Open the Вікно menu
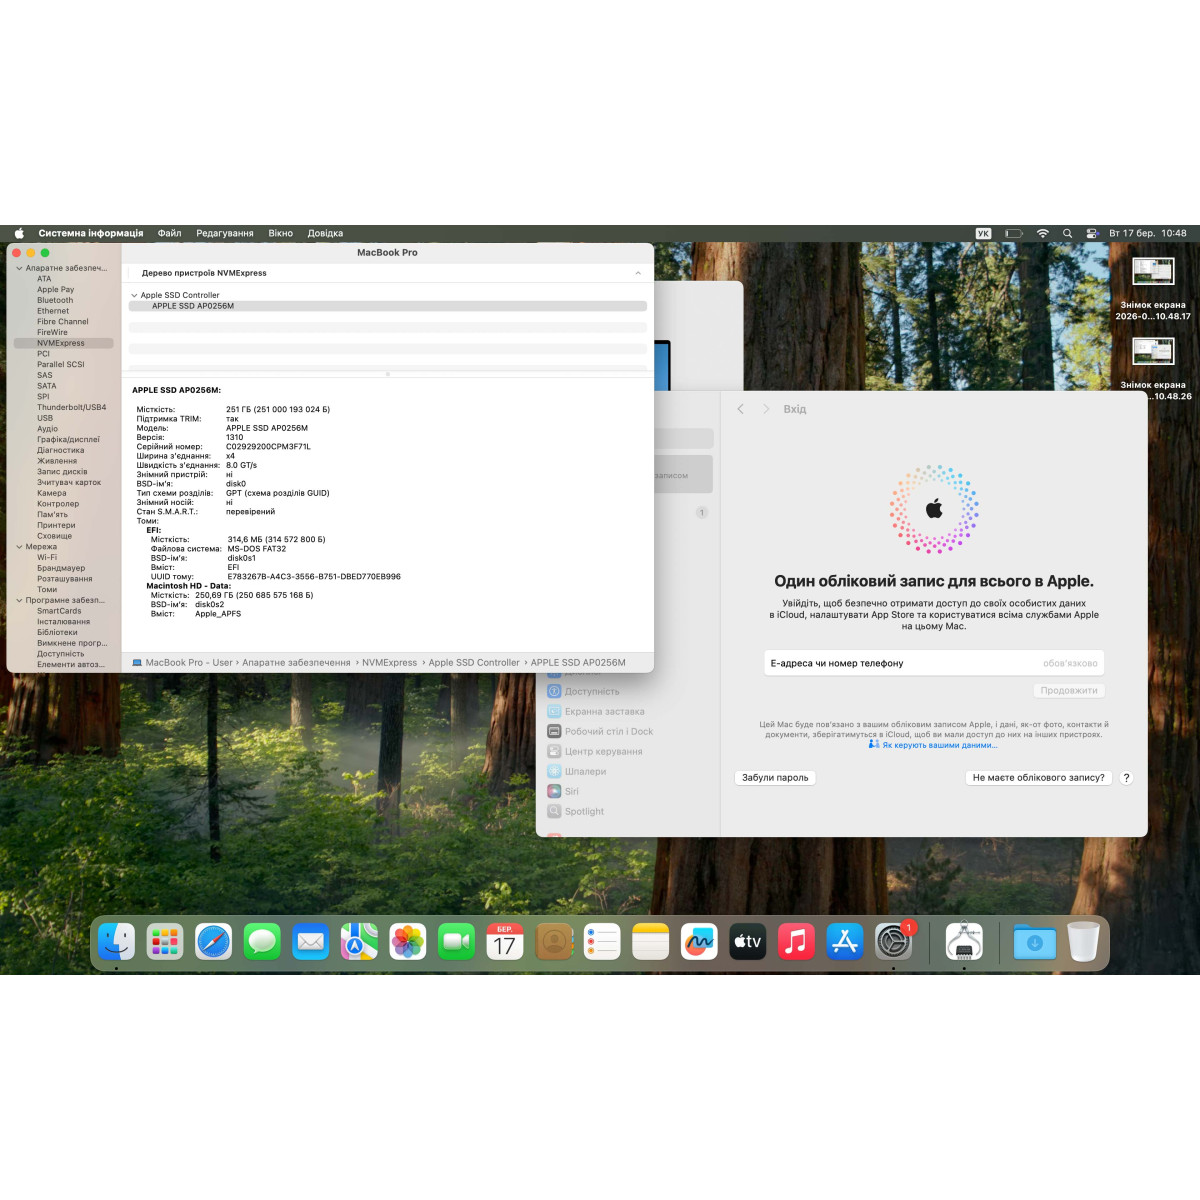Image resolution: width=1200 pixels, height=1200 pixels. tap(281, 233)
